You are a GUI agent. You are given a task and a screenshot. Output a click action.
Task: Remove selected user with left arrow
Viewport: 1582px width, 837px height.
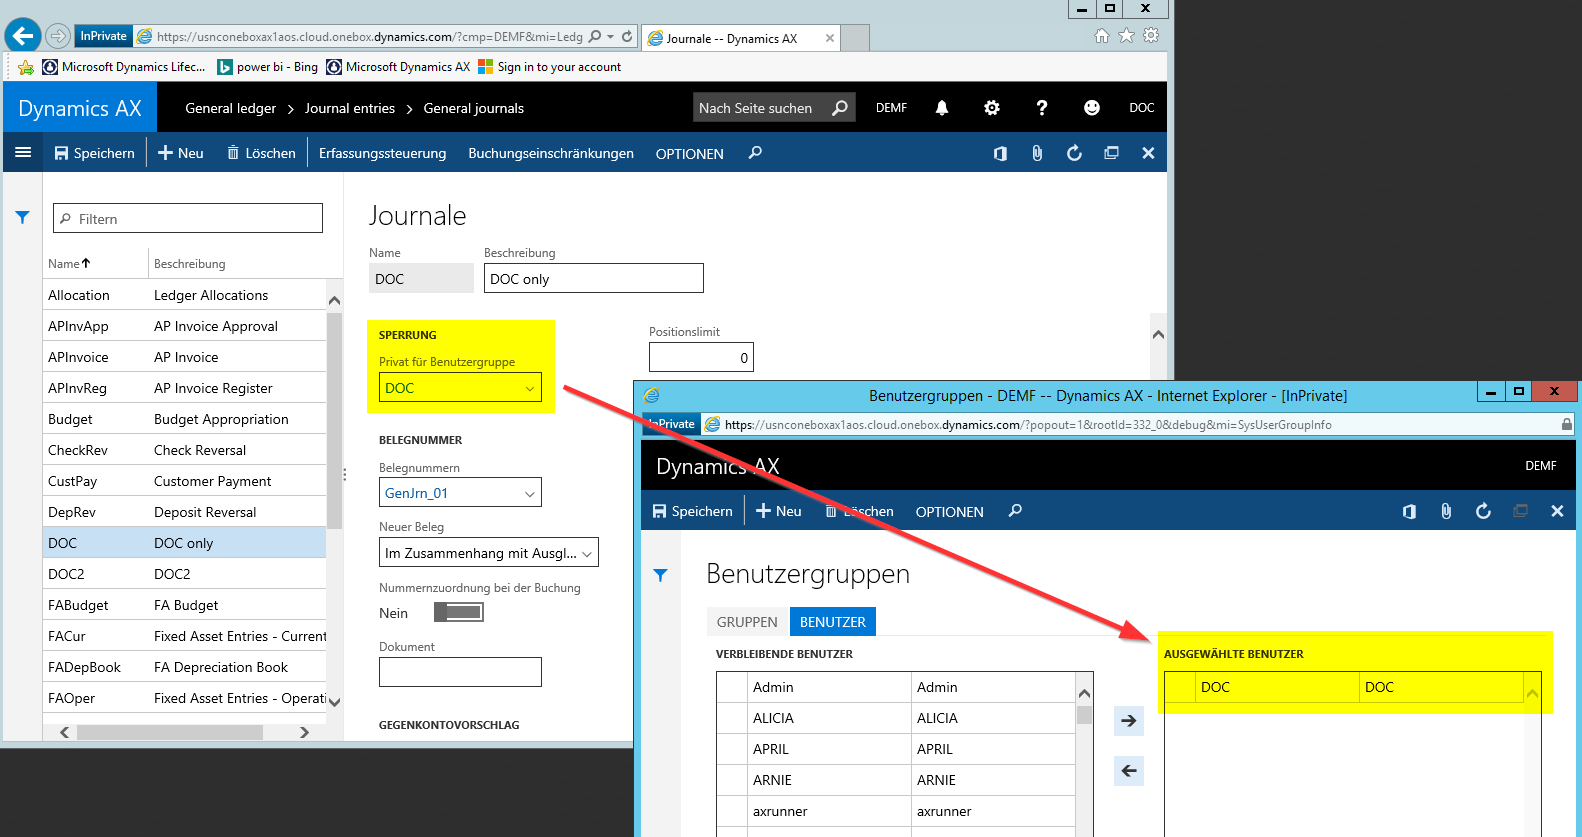(x=1128, y=770)
